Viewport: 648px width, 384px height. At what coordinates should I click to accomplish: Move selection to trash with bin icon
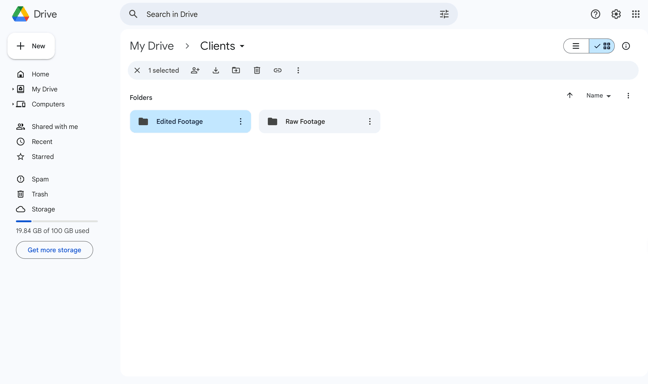257,70
